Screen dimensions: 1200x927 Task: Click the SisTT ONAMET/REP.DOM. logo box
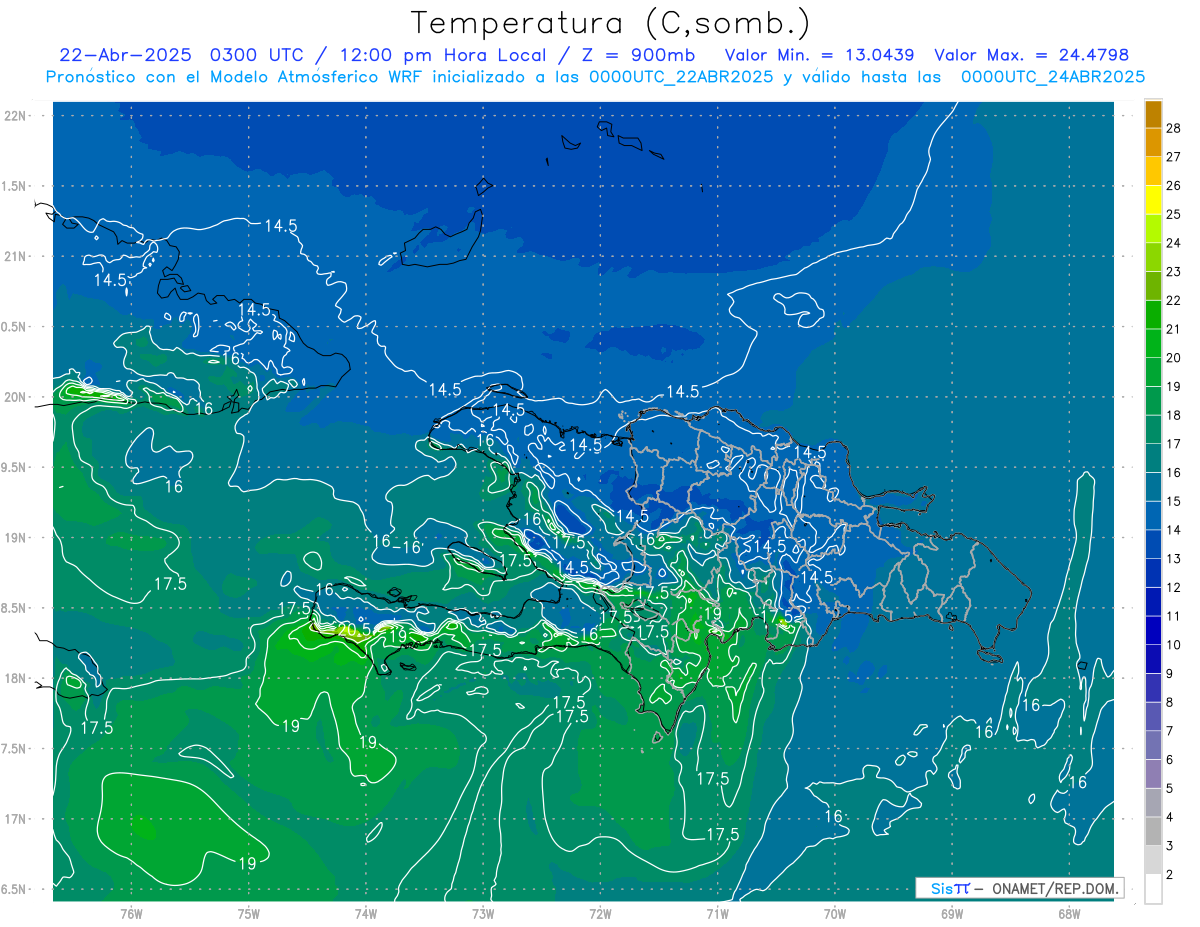[x=1019, y=888]
